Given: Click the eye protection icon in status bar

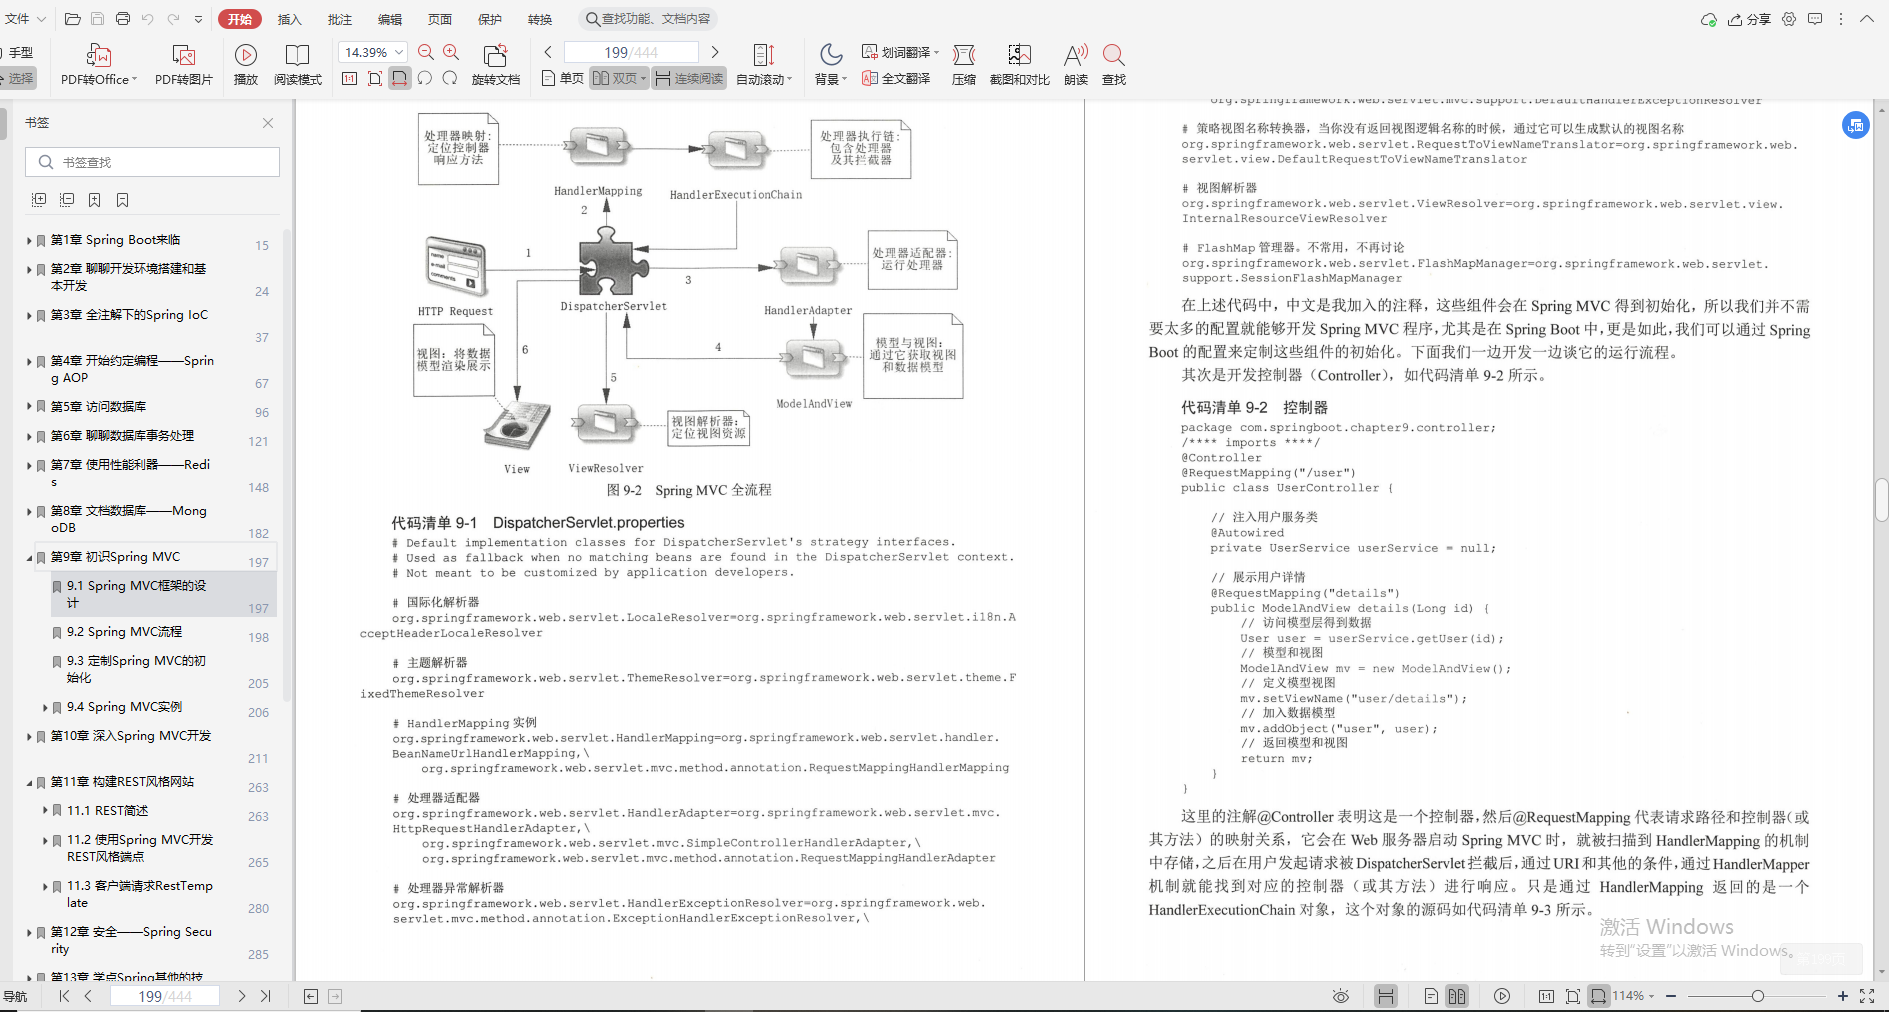Looking at the screenshot, I should click(x=1341, y=996).
